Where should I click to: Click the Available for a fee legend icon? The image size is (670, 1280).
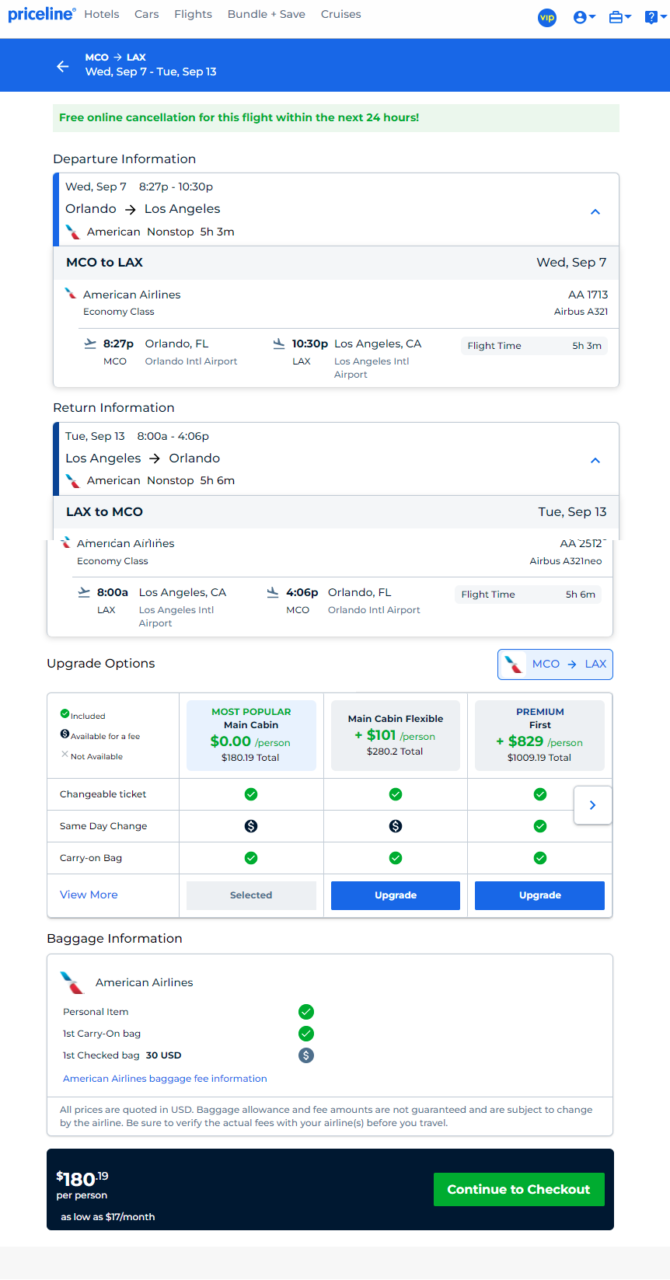click(x=65, y=735)
